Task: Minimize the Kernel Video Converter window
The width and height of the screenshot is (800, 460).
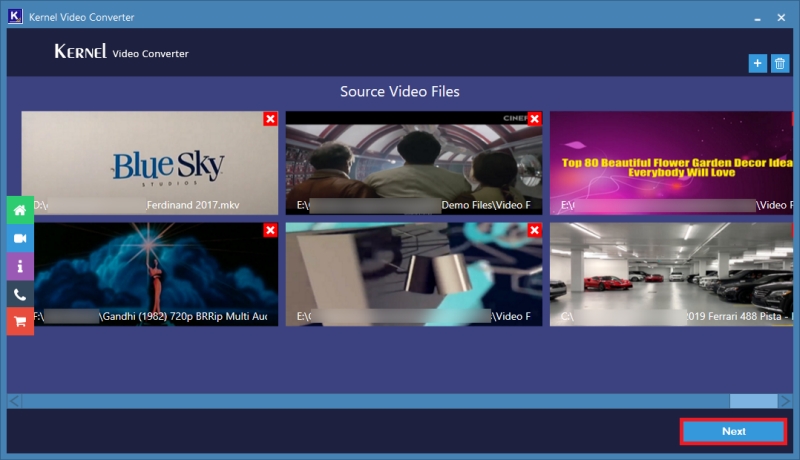Action: coord(758,18)
